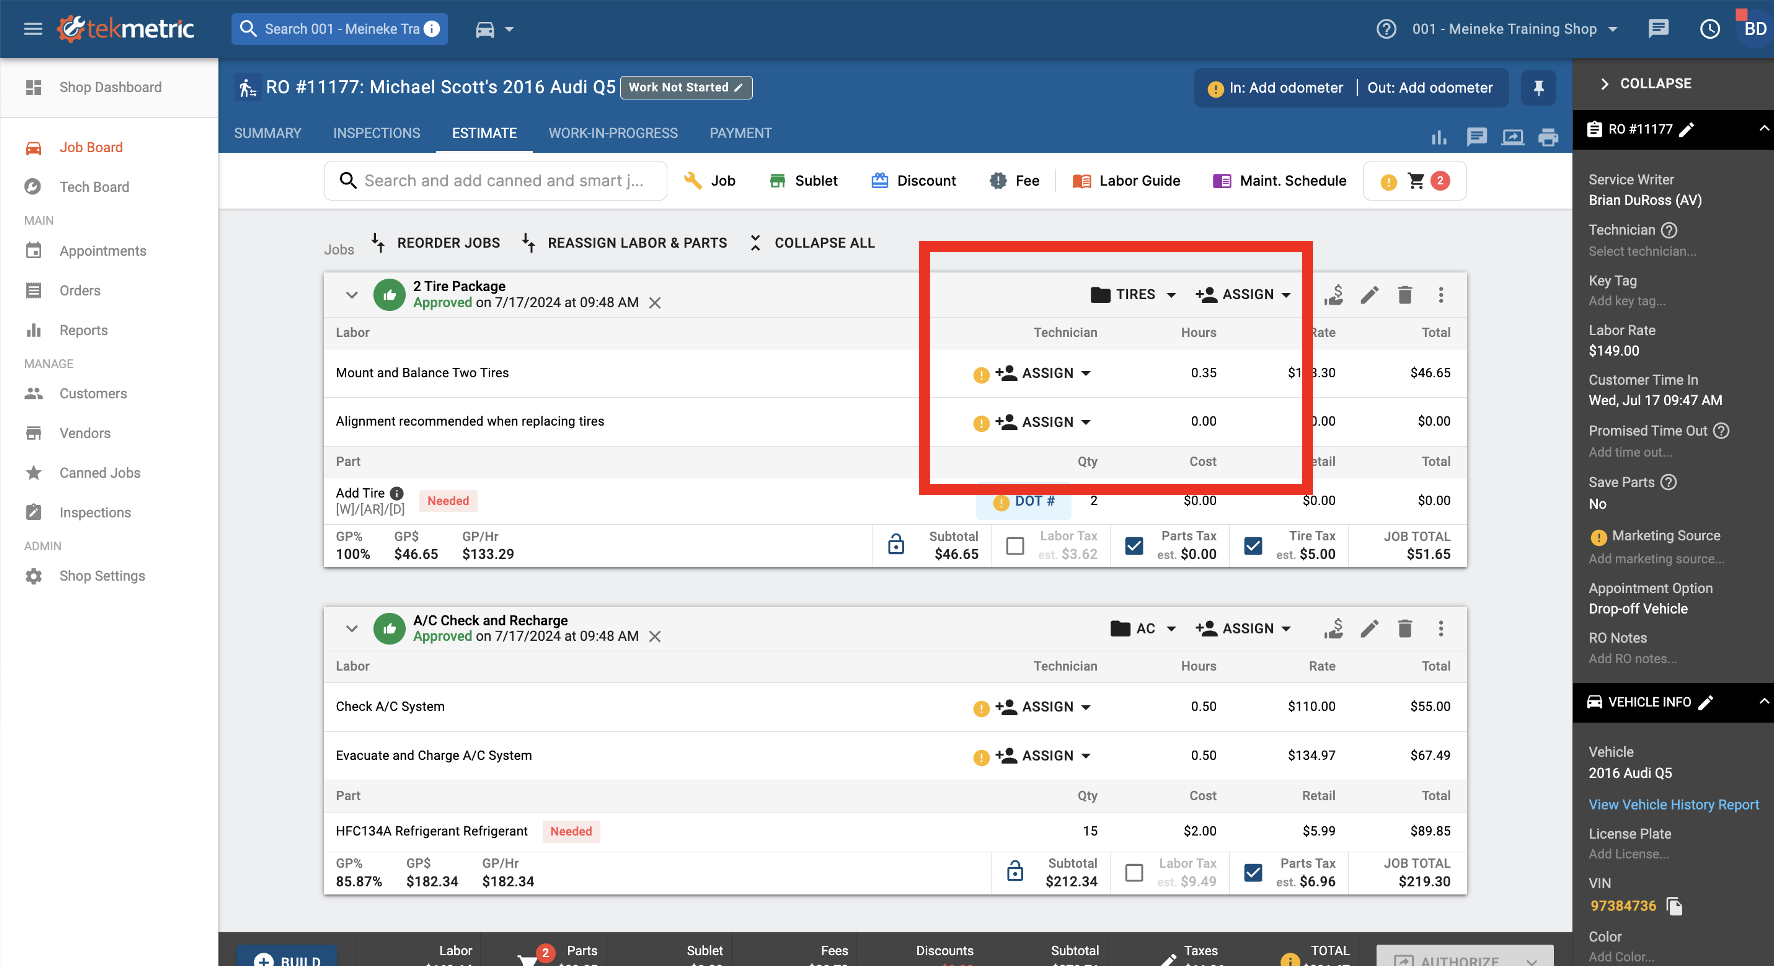Click the Work Not Started status badge
The height and width of the screenshot is (966, 1774).
point(686,88)
